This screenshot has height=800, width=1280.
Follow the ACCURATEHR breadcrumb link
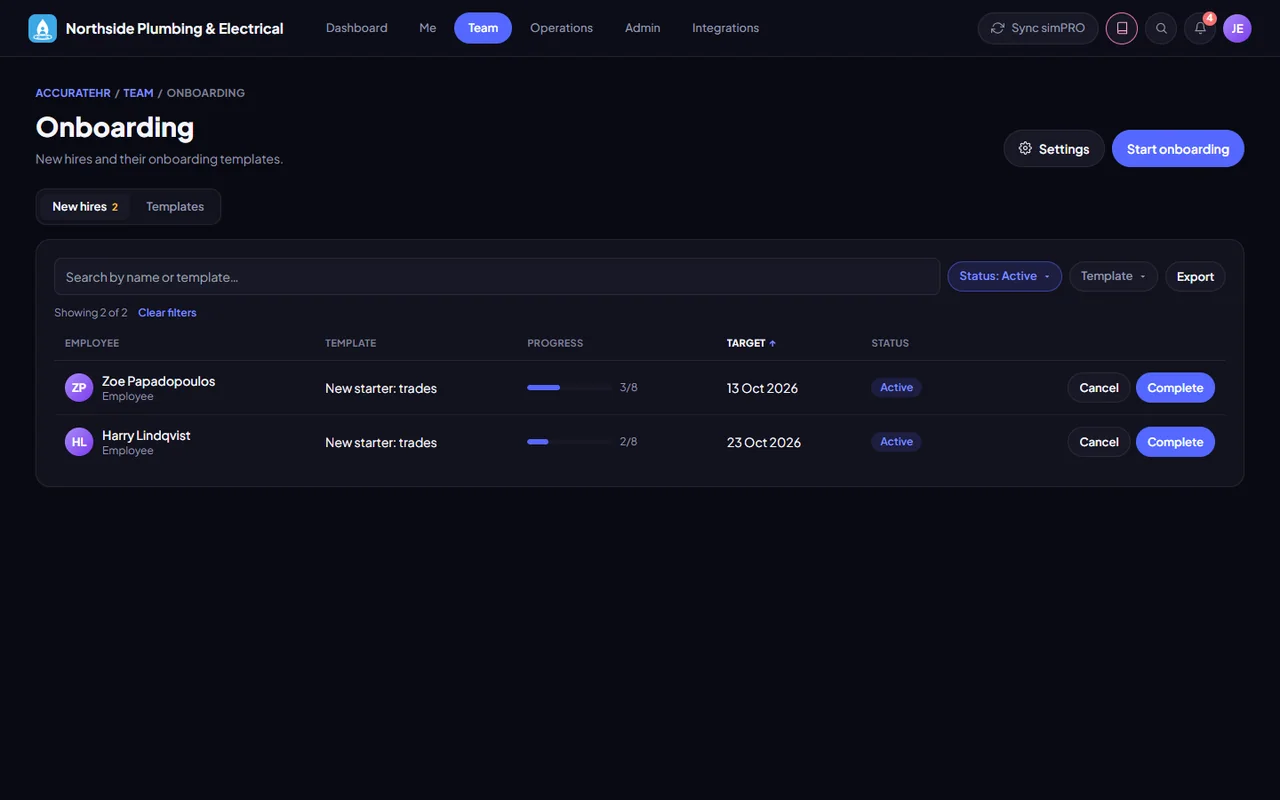pyautogui.click(x=73, y=93)
